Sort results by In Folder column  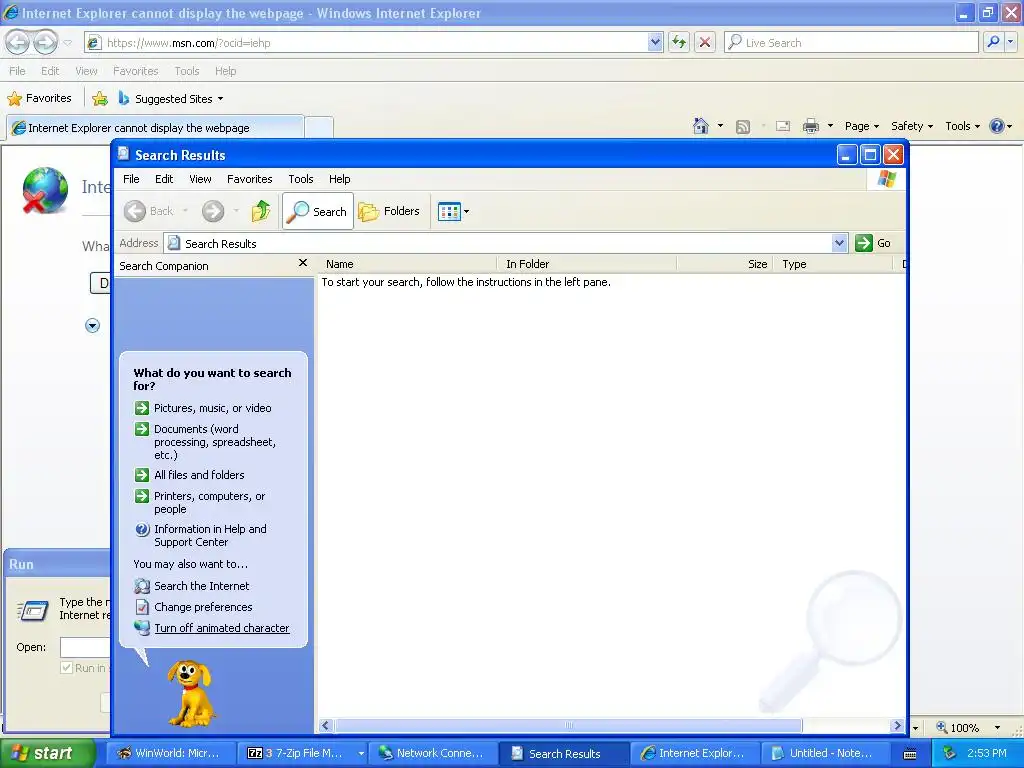[x=586, y=264]
